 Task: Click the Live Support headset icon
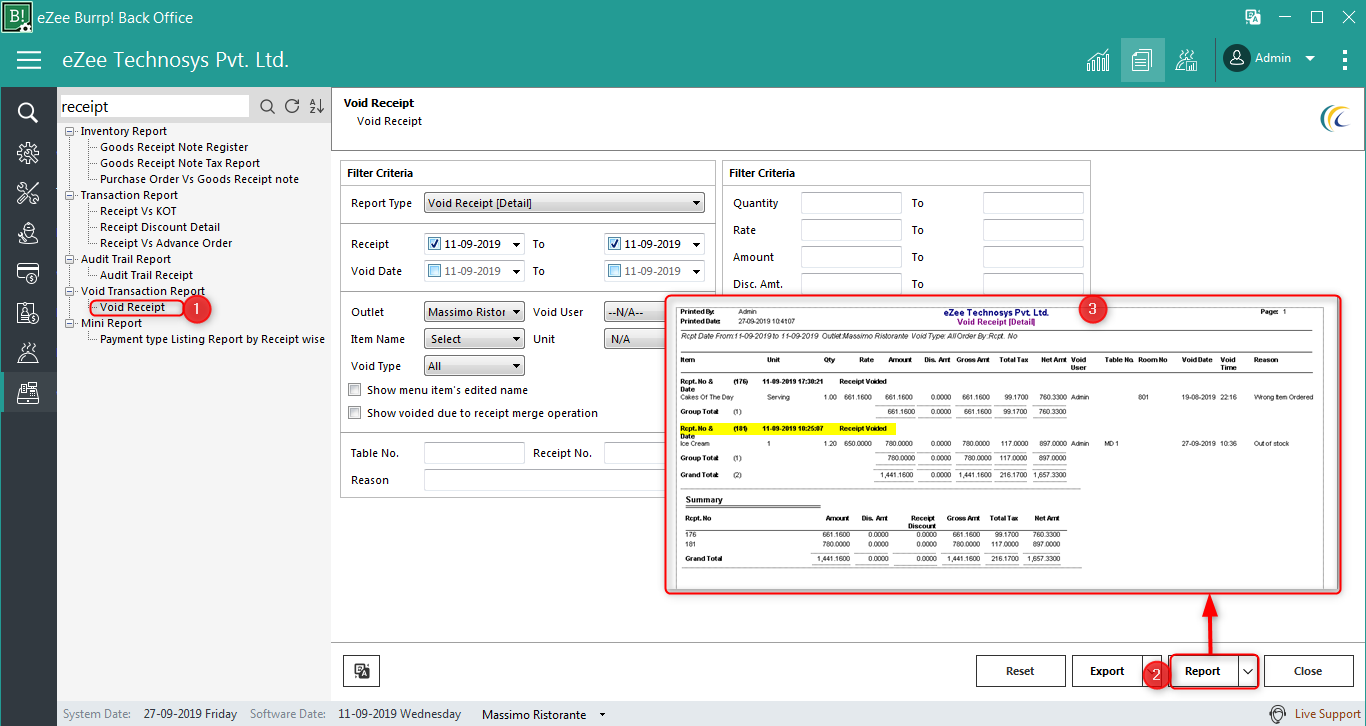click(1277, 714)
